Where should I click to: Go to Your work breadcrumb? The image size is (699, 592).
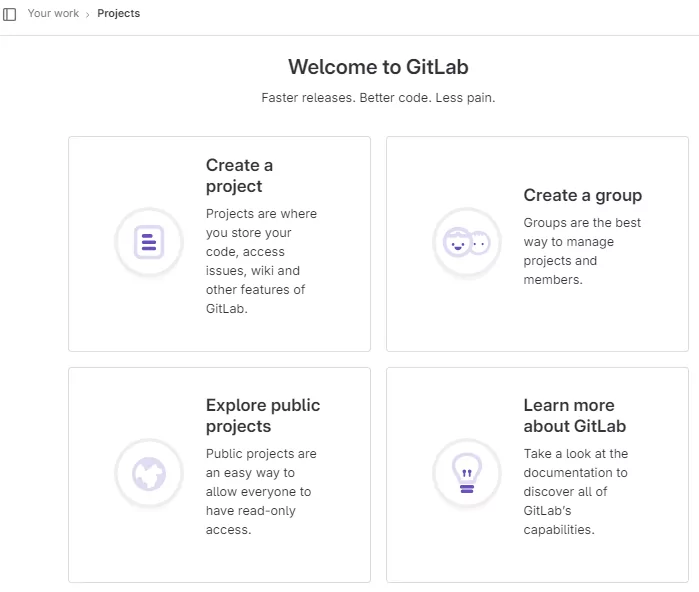point(53,14)
